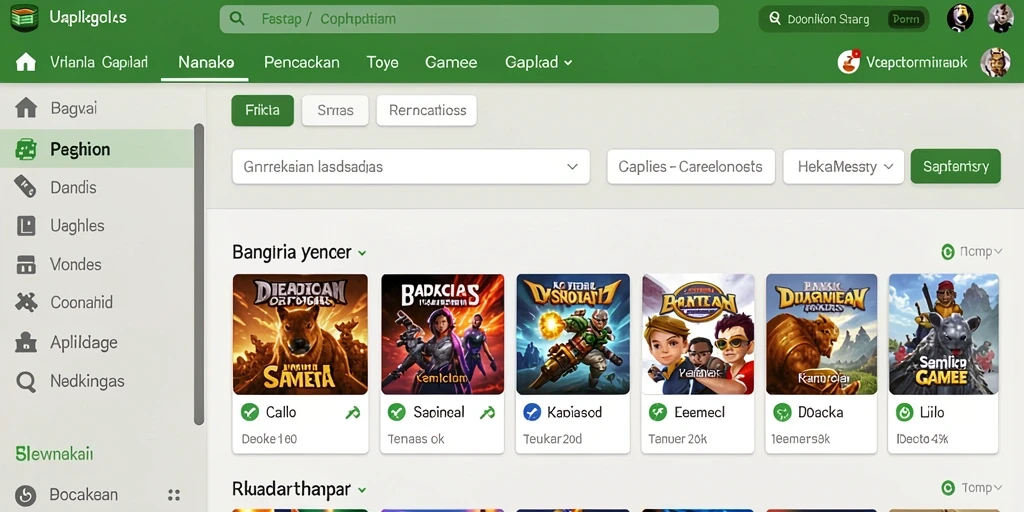
Task: Click the green Sapfemsry button
Action: pyautogui.click(x=955, y=167)
